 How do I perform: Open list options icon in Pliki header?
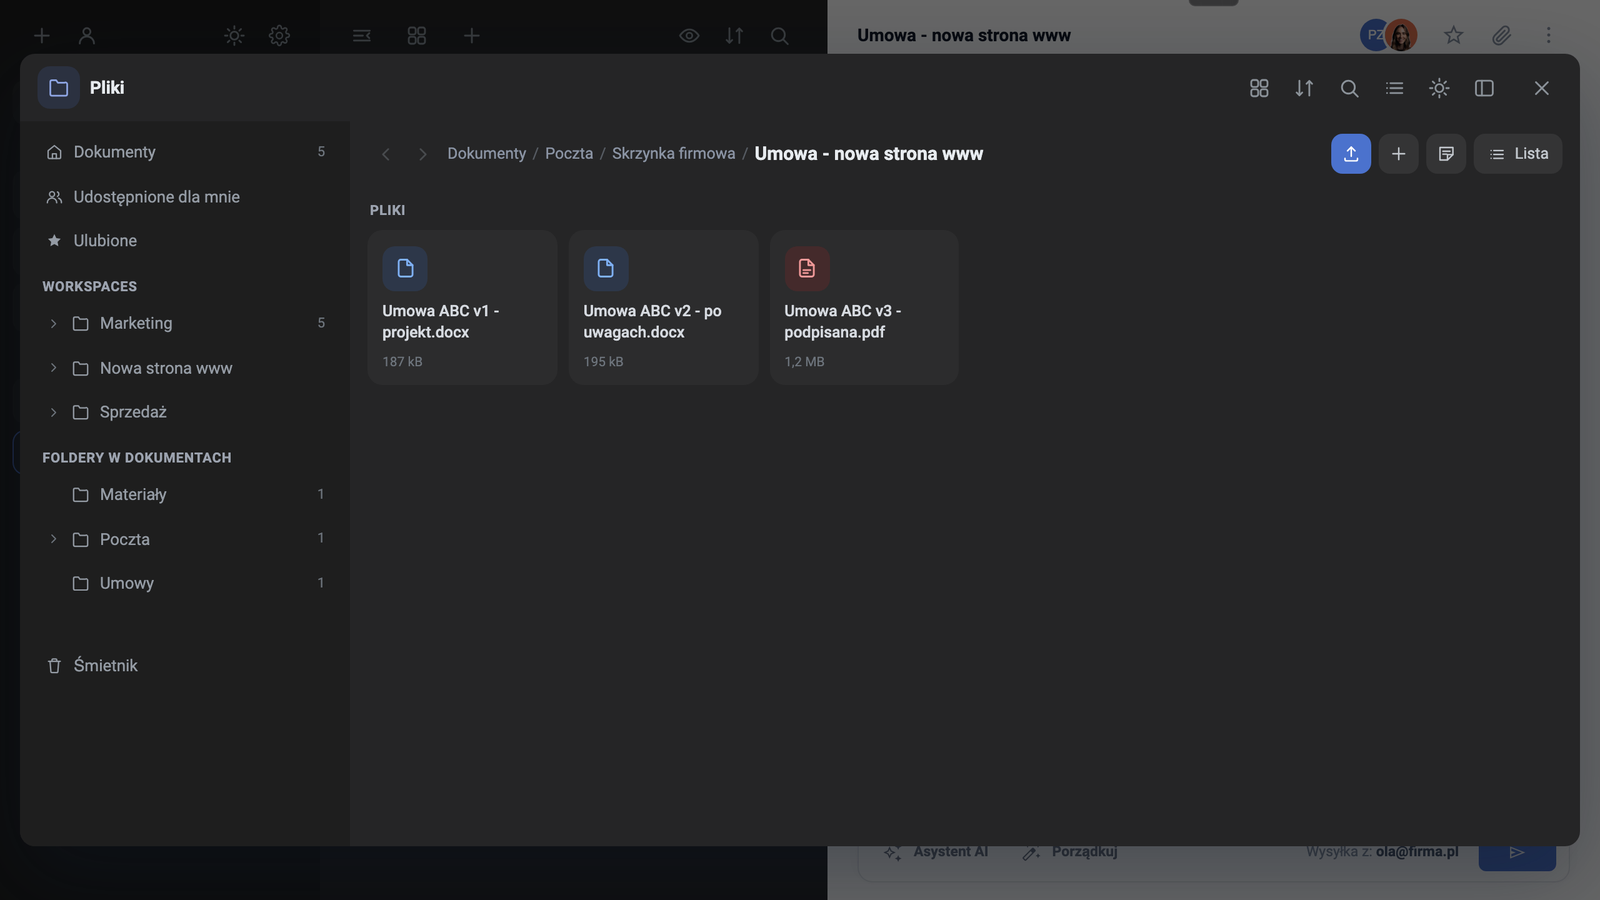tap(1394, 88)
